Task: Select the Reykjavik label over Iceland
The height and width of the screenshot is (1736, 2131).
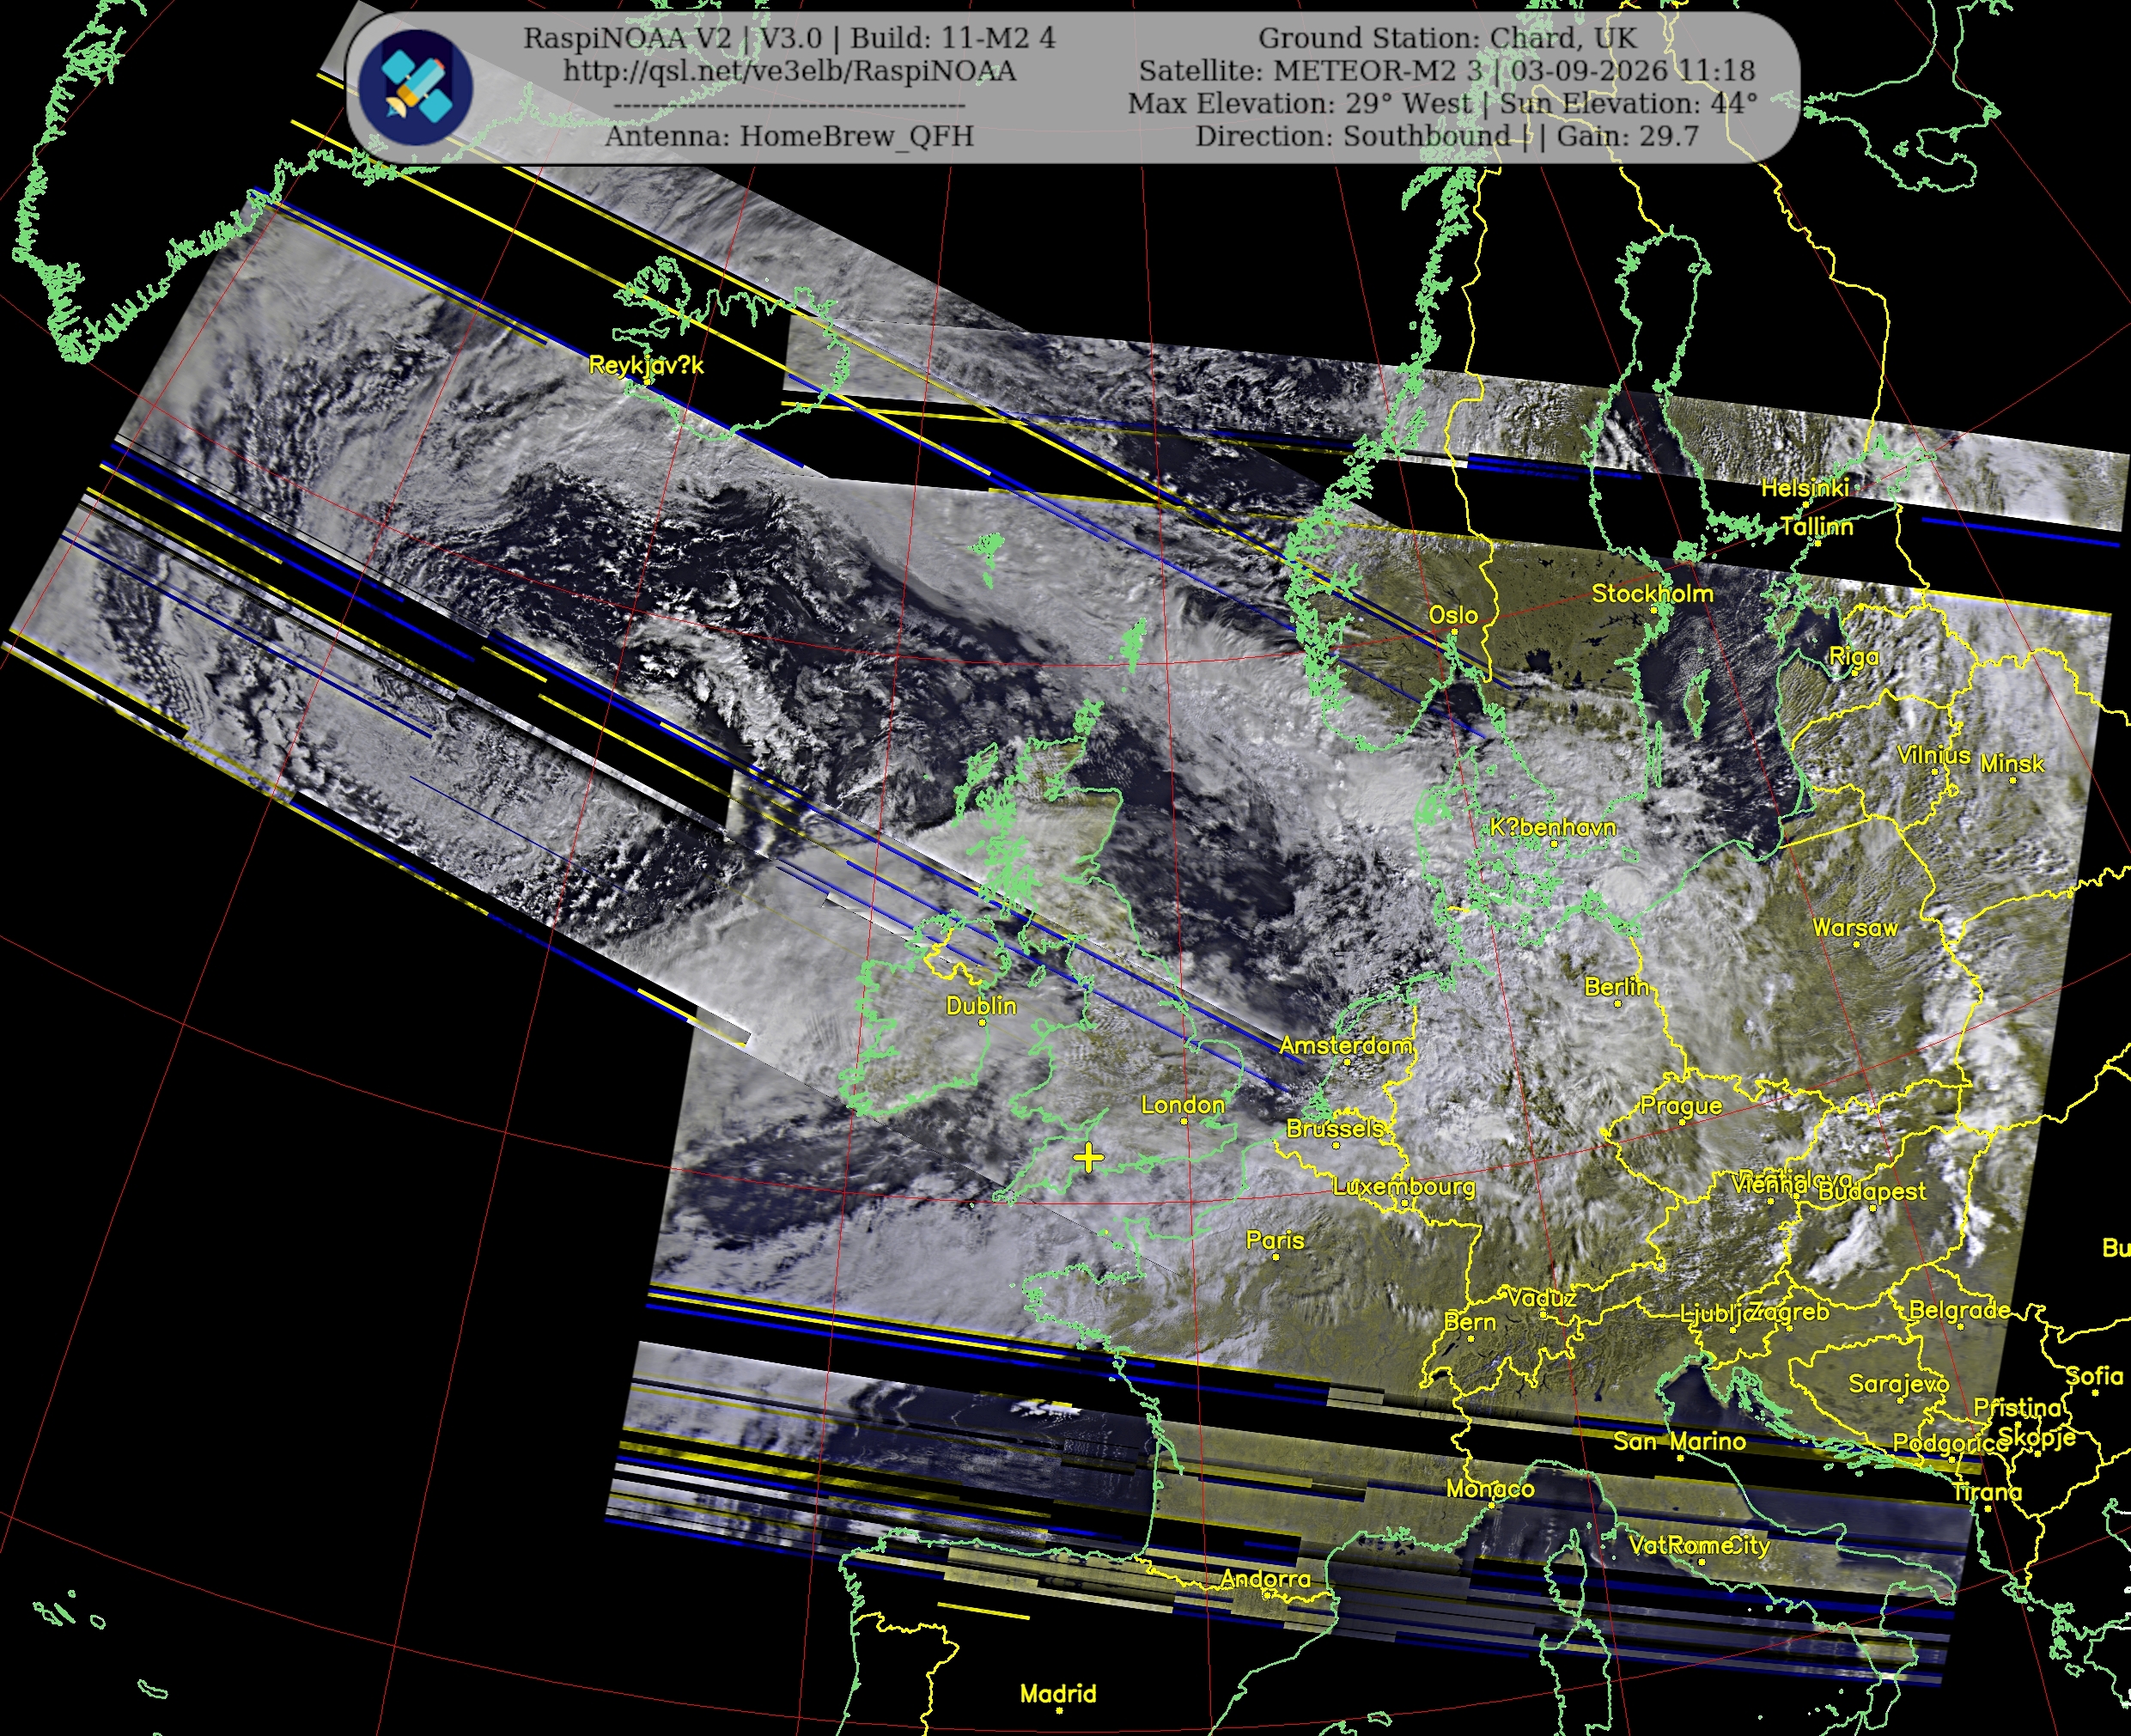Action: [x=646, y=365]
